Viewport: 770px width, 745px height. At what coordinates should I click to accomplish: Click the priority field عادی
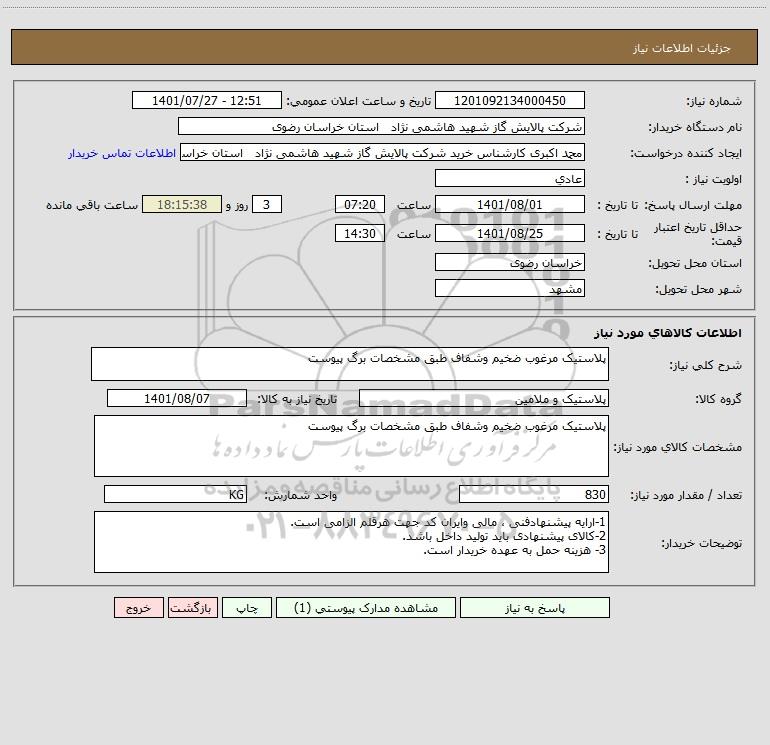click(x=510, y=179)
